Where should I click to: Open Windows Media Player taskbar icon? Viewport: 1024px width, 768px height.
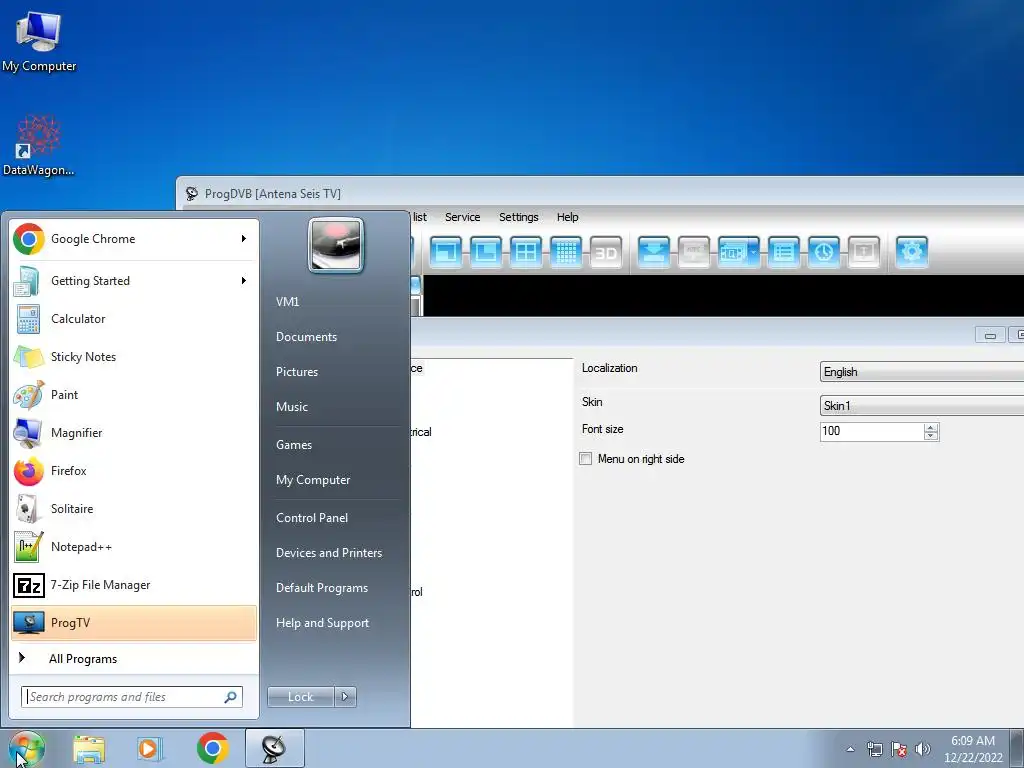click(149, 748)
